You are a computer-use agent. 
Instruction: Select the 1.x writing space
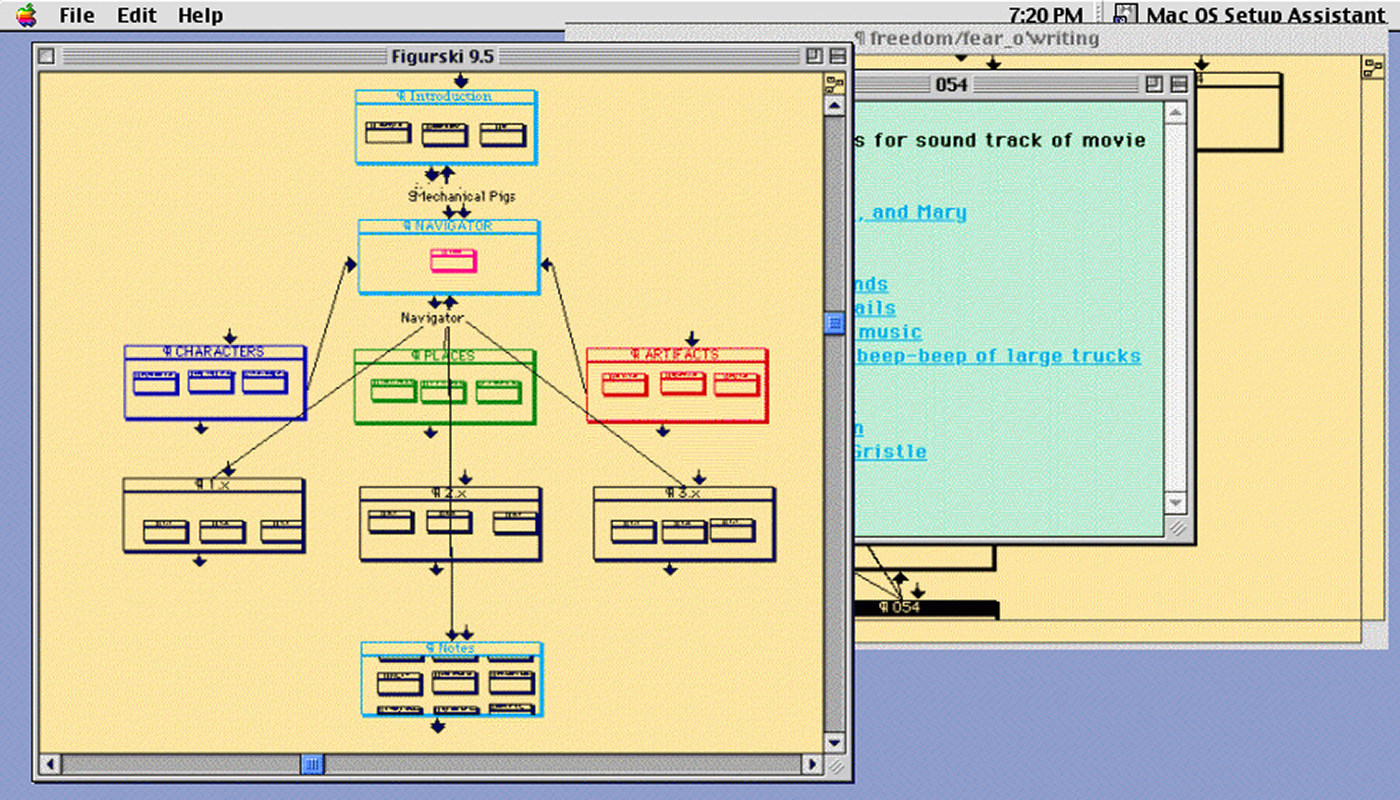coord(213,515)
